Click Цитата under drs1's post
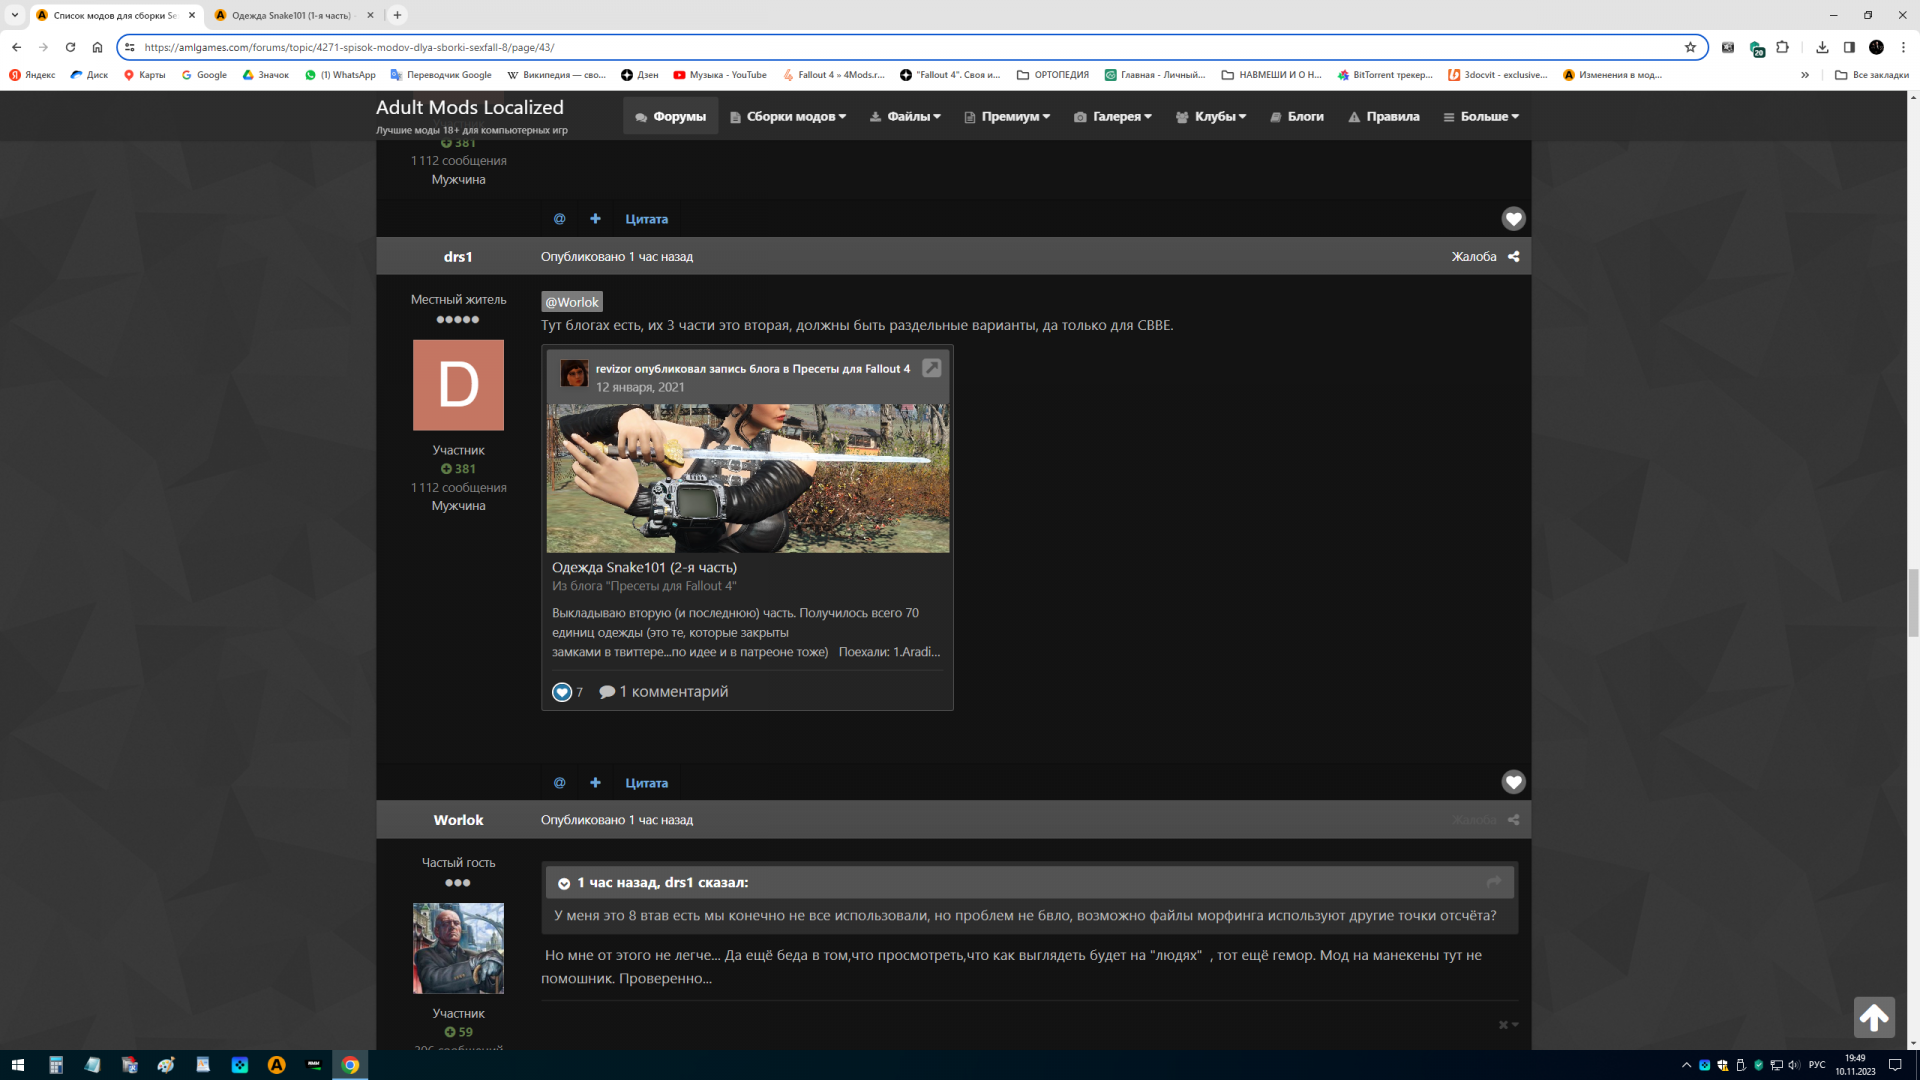Viewport: 1920px width, 1080px height. (x=646, y=783)
